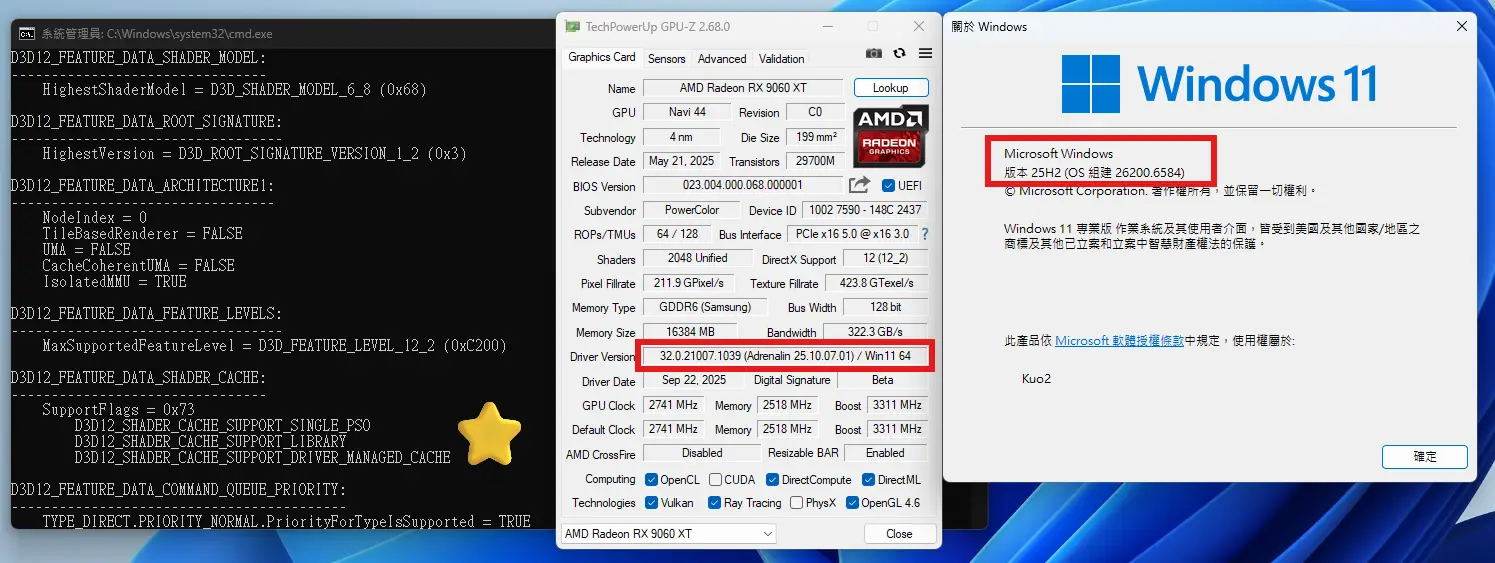Click the Bandwidth field 322.3 GB/s
Screen dimensions: 1495x563
click(876, 332)
